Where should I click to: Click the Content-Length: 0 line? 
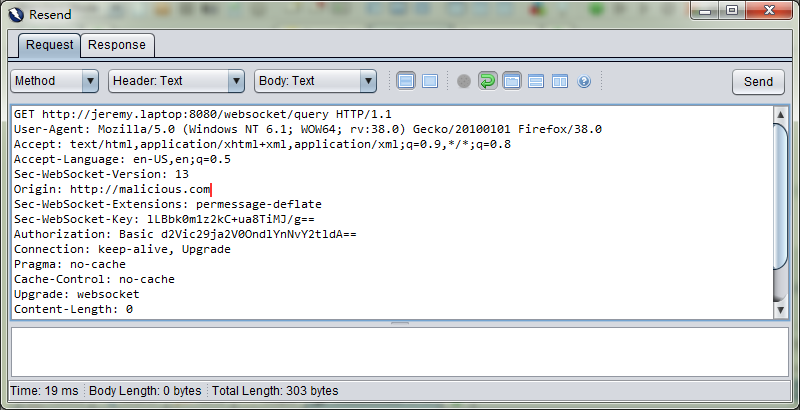[73, 309]
